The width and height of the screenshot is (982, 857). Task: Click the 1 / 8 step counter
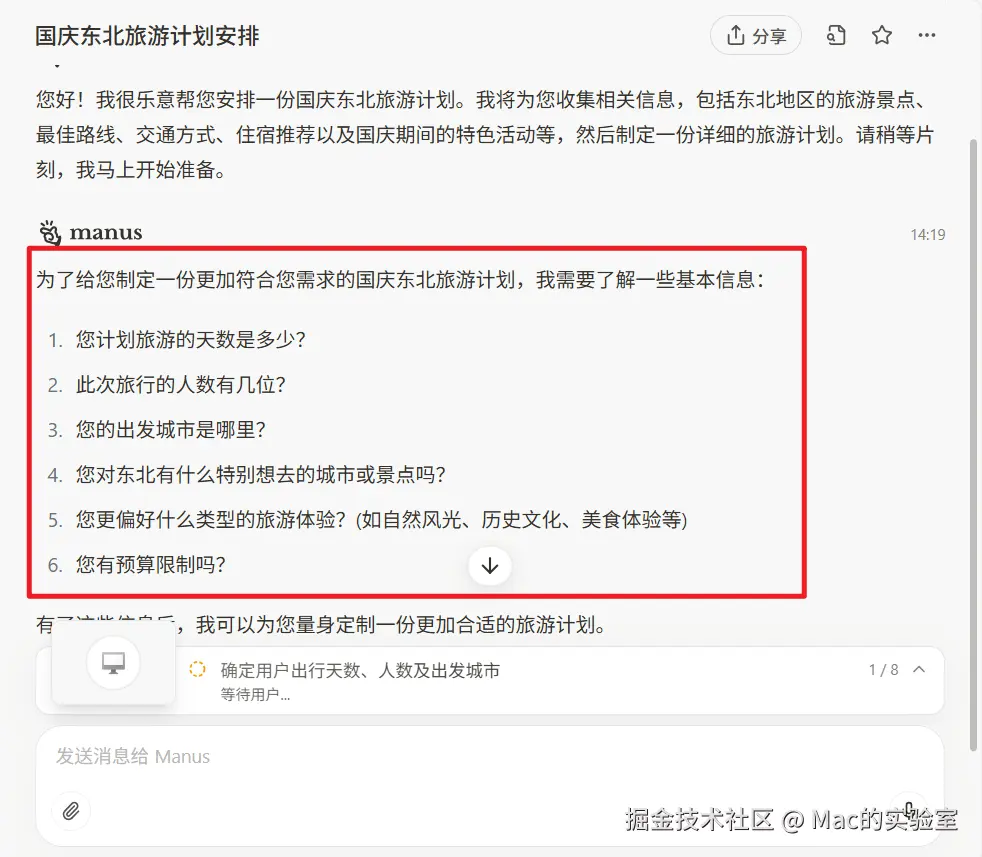(x=883, y=670)
